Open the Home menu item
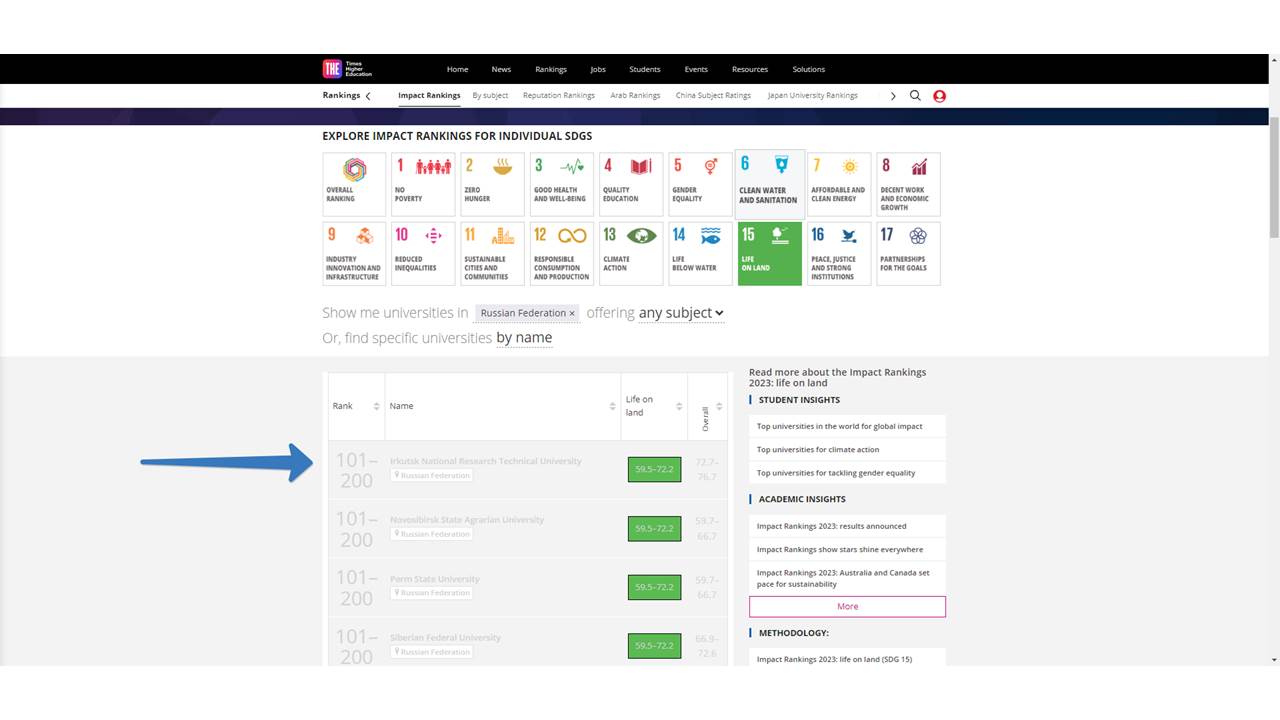Viewport: 1280px width, 720px height. tap(457, 69)
